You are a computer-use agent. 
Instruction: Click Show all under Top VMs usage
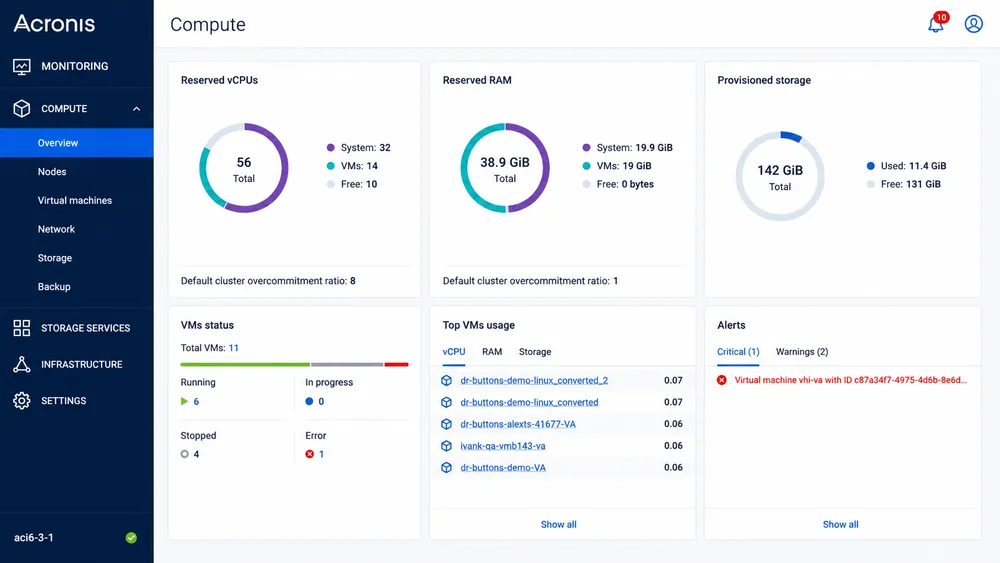point(559,525)
